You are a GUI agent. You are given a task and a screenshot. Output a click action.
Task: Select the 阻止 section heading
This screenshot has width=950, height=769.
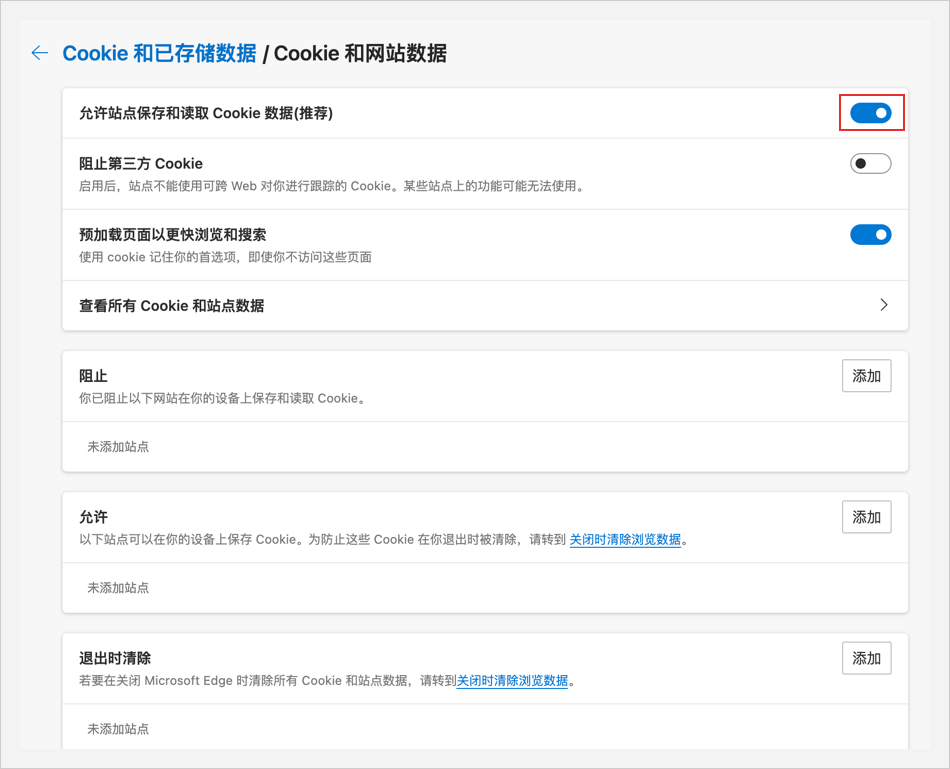(x=93, y=376)
